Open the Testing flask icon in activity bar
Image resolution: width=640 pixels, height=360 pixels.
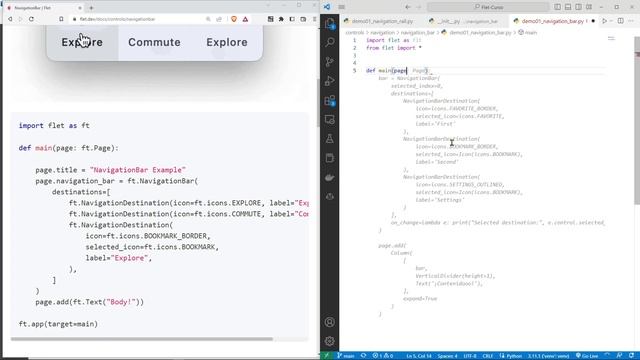330,139
